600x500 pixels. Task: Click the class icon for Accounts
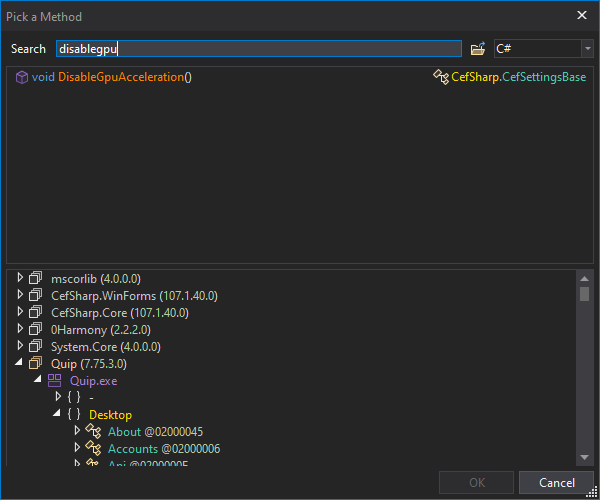pyautogui.click(x=93, y=448)
